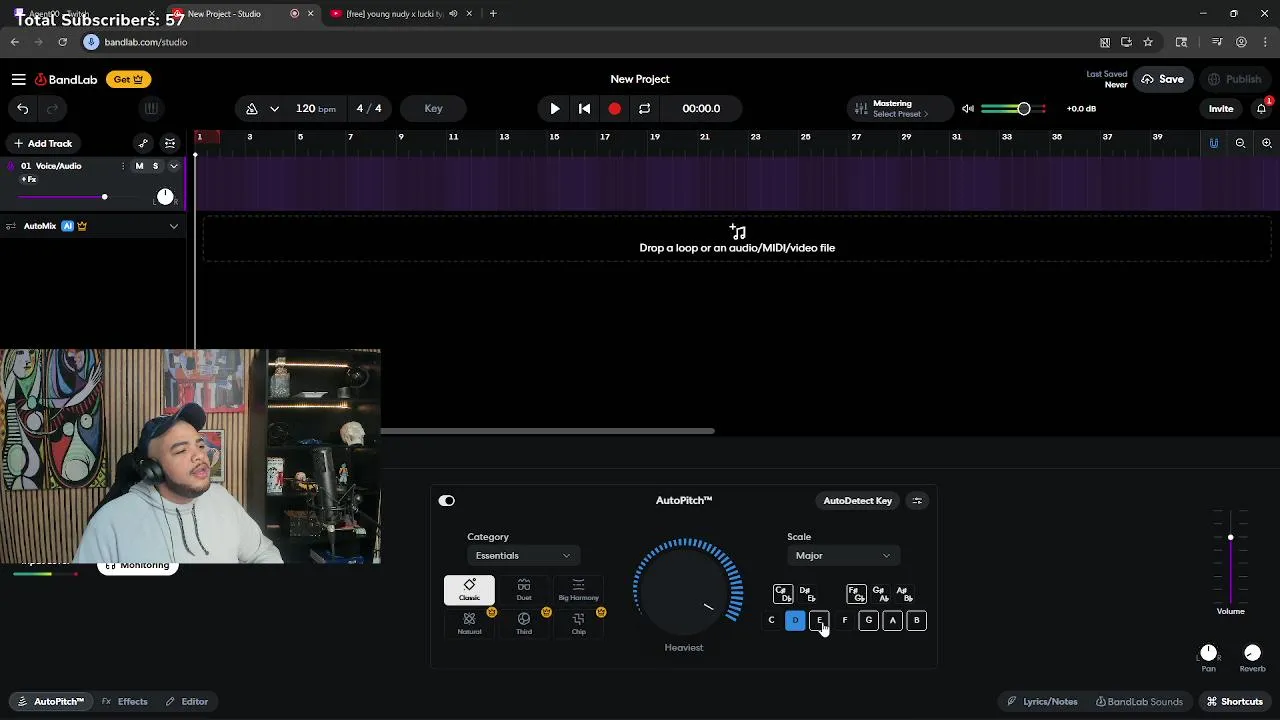The image size is (1280, 720).
Task: Select the Third preset
Action: coord(524,624)
